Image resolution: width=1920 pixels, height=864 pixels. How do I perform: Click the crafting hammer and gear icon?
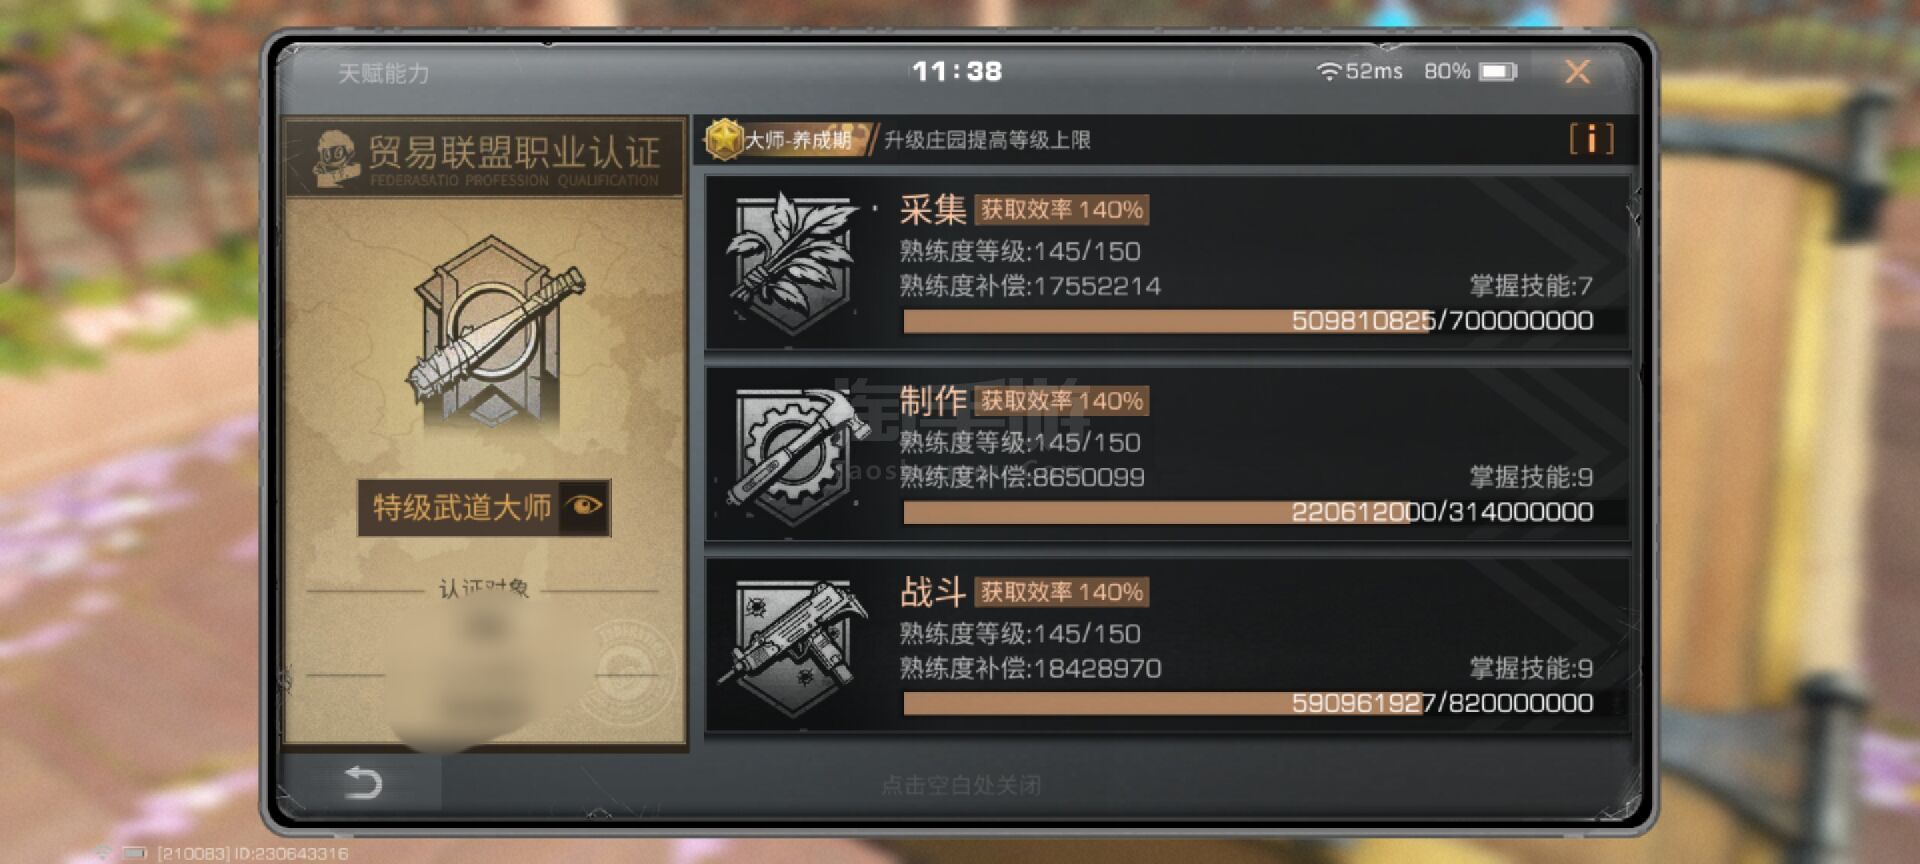[x=795, y=454]
